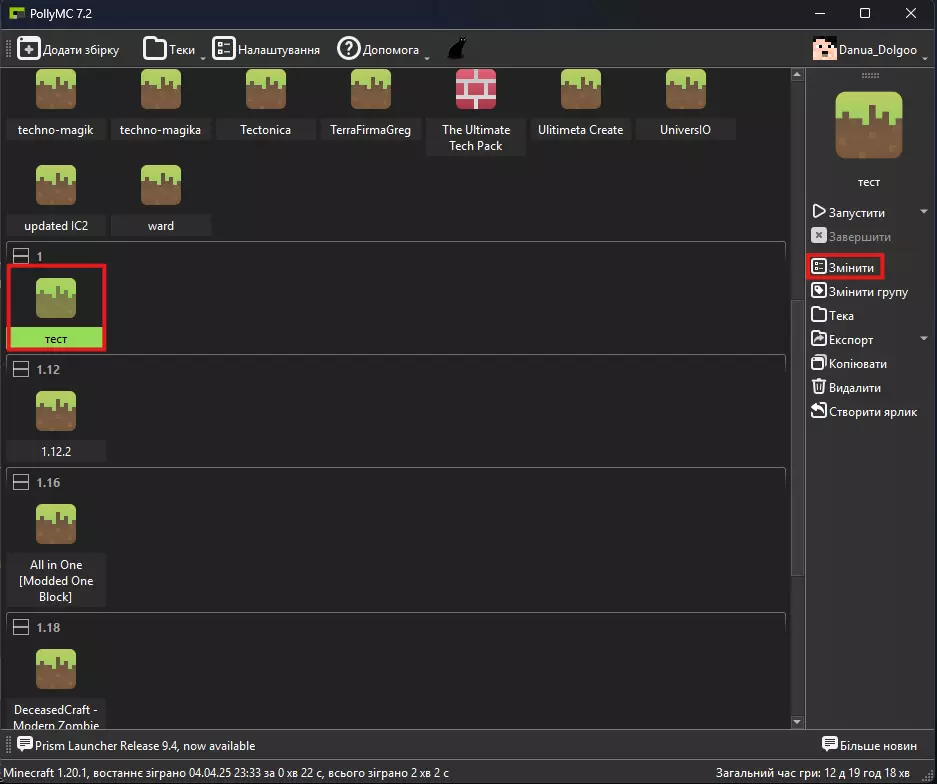The width and height of the screenshot is (937, 784).
Task: Click the large тест icon in side panel
Action: coord(869,125)
